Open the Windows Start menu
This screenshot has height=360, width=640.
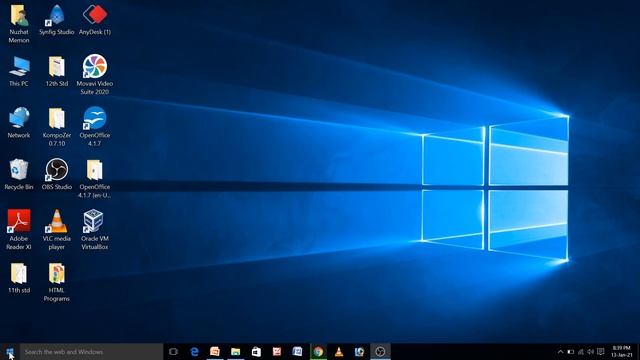click(x=10, y=352)
